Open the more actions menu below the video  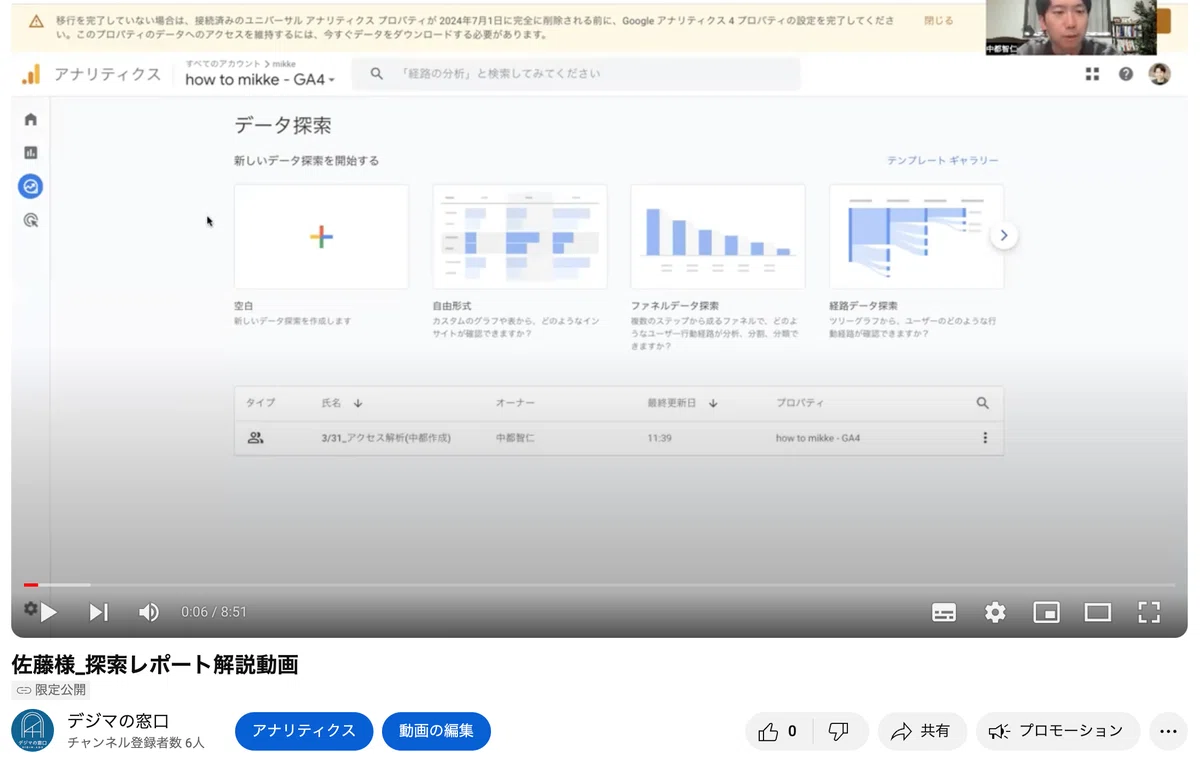(x=1168, y=731)
